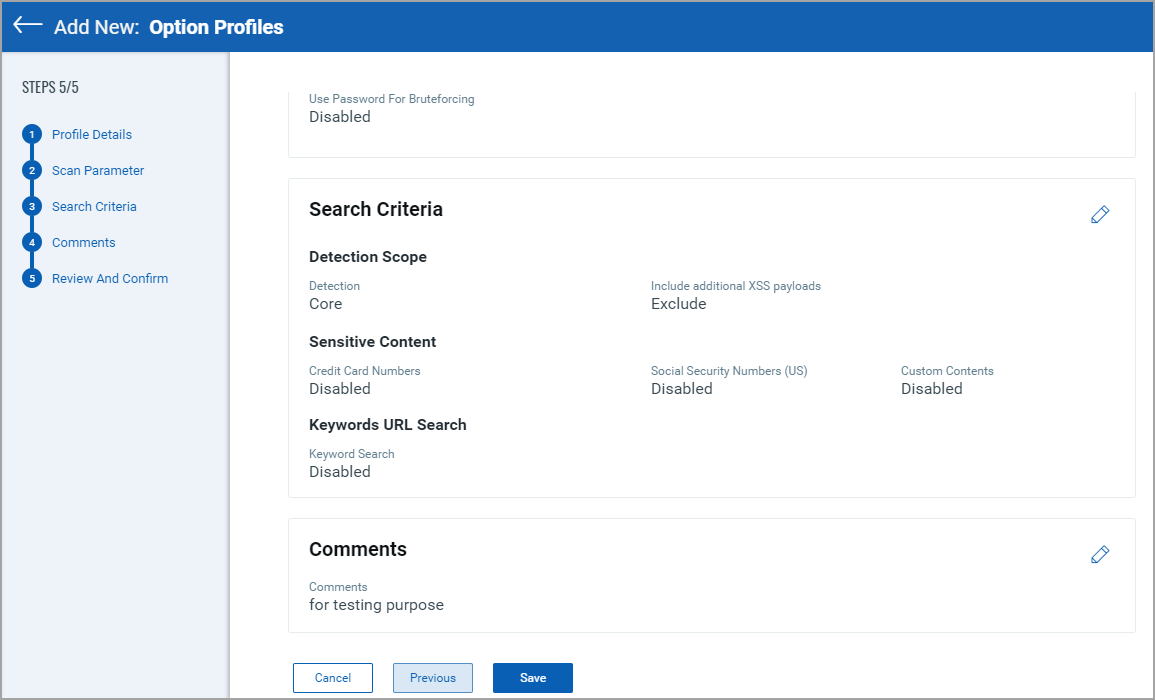Cancel the option profile creation
1155x700 pixels.
pyautogui.click(x=332, y=677)
